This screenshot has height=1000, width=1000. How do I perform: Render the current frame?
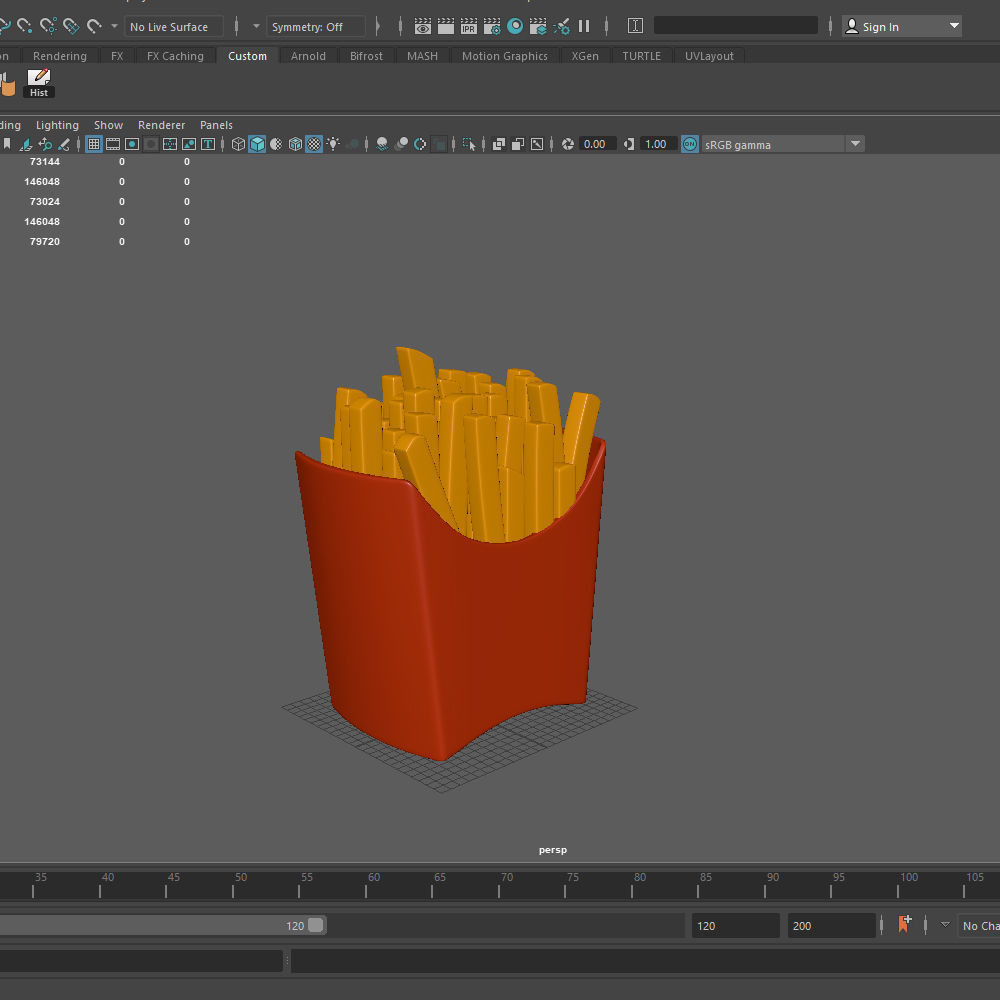click(445, 26)
